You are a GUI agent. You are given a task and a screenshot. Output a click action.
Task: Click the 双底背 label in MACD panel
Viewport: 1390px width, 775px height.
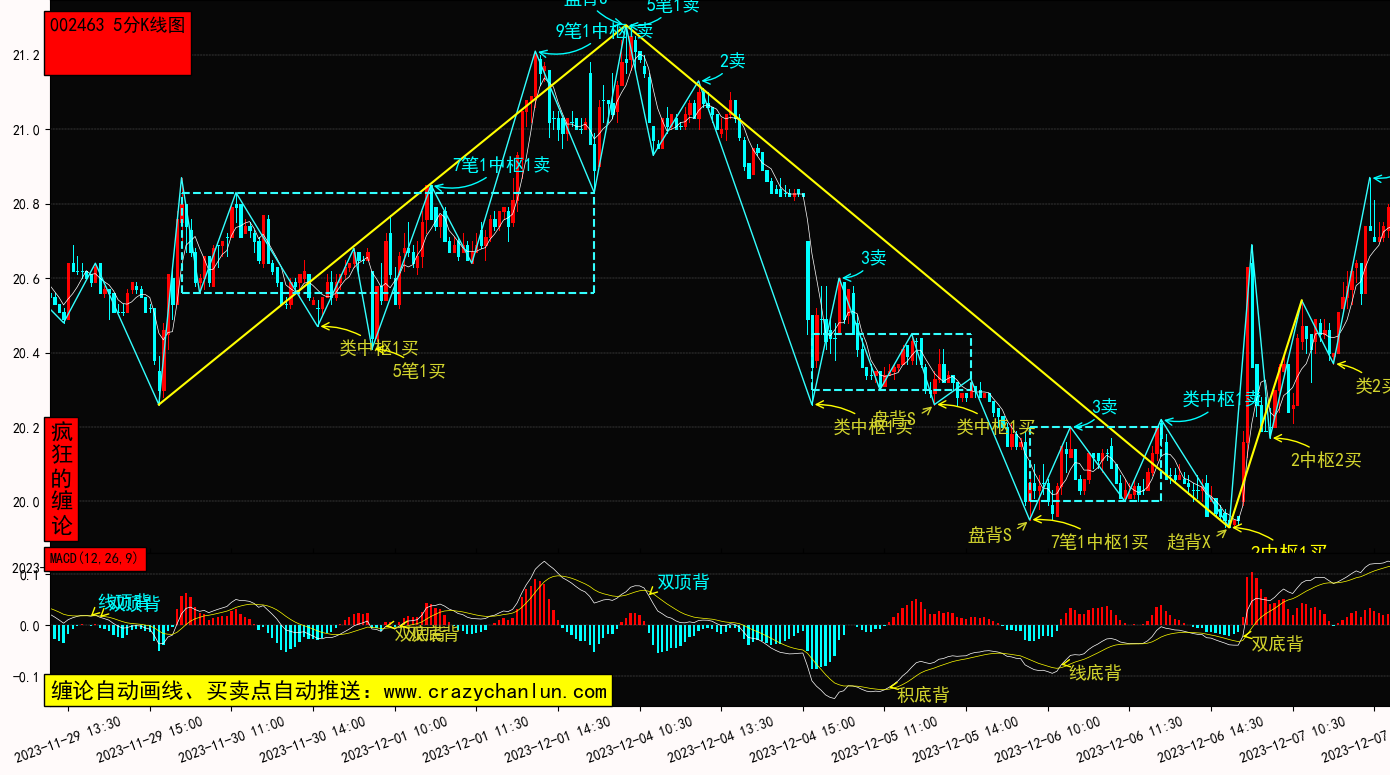(1277, 644)
